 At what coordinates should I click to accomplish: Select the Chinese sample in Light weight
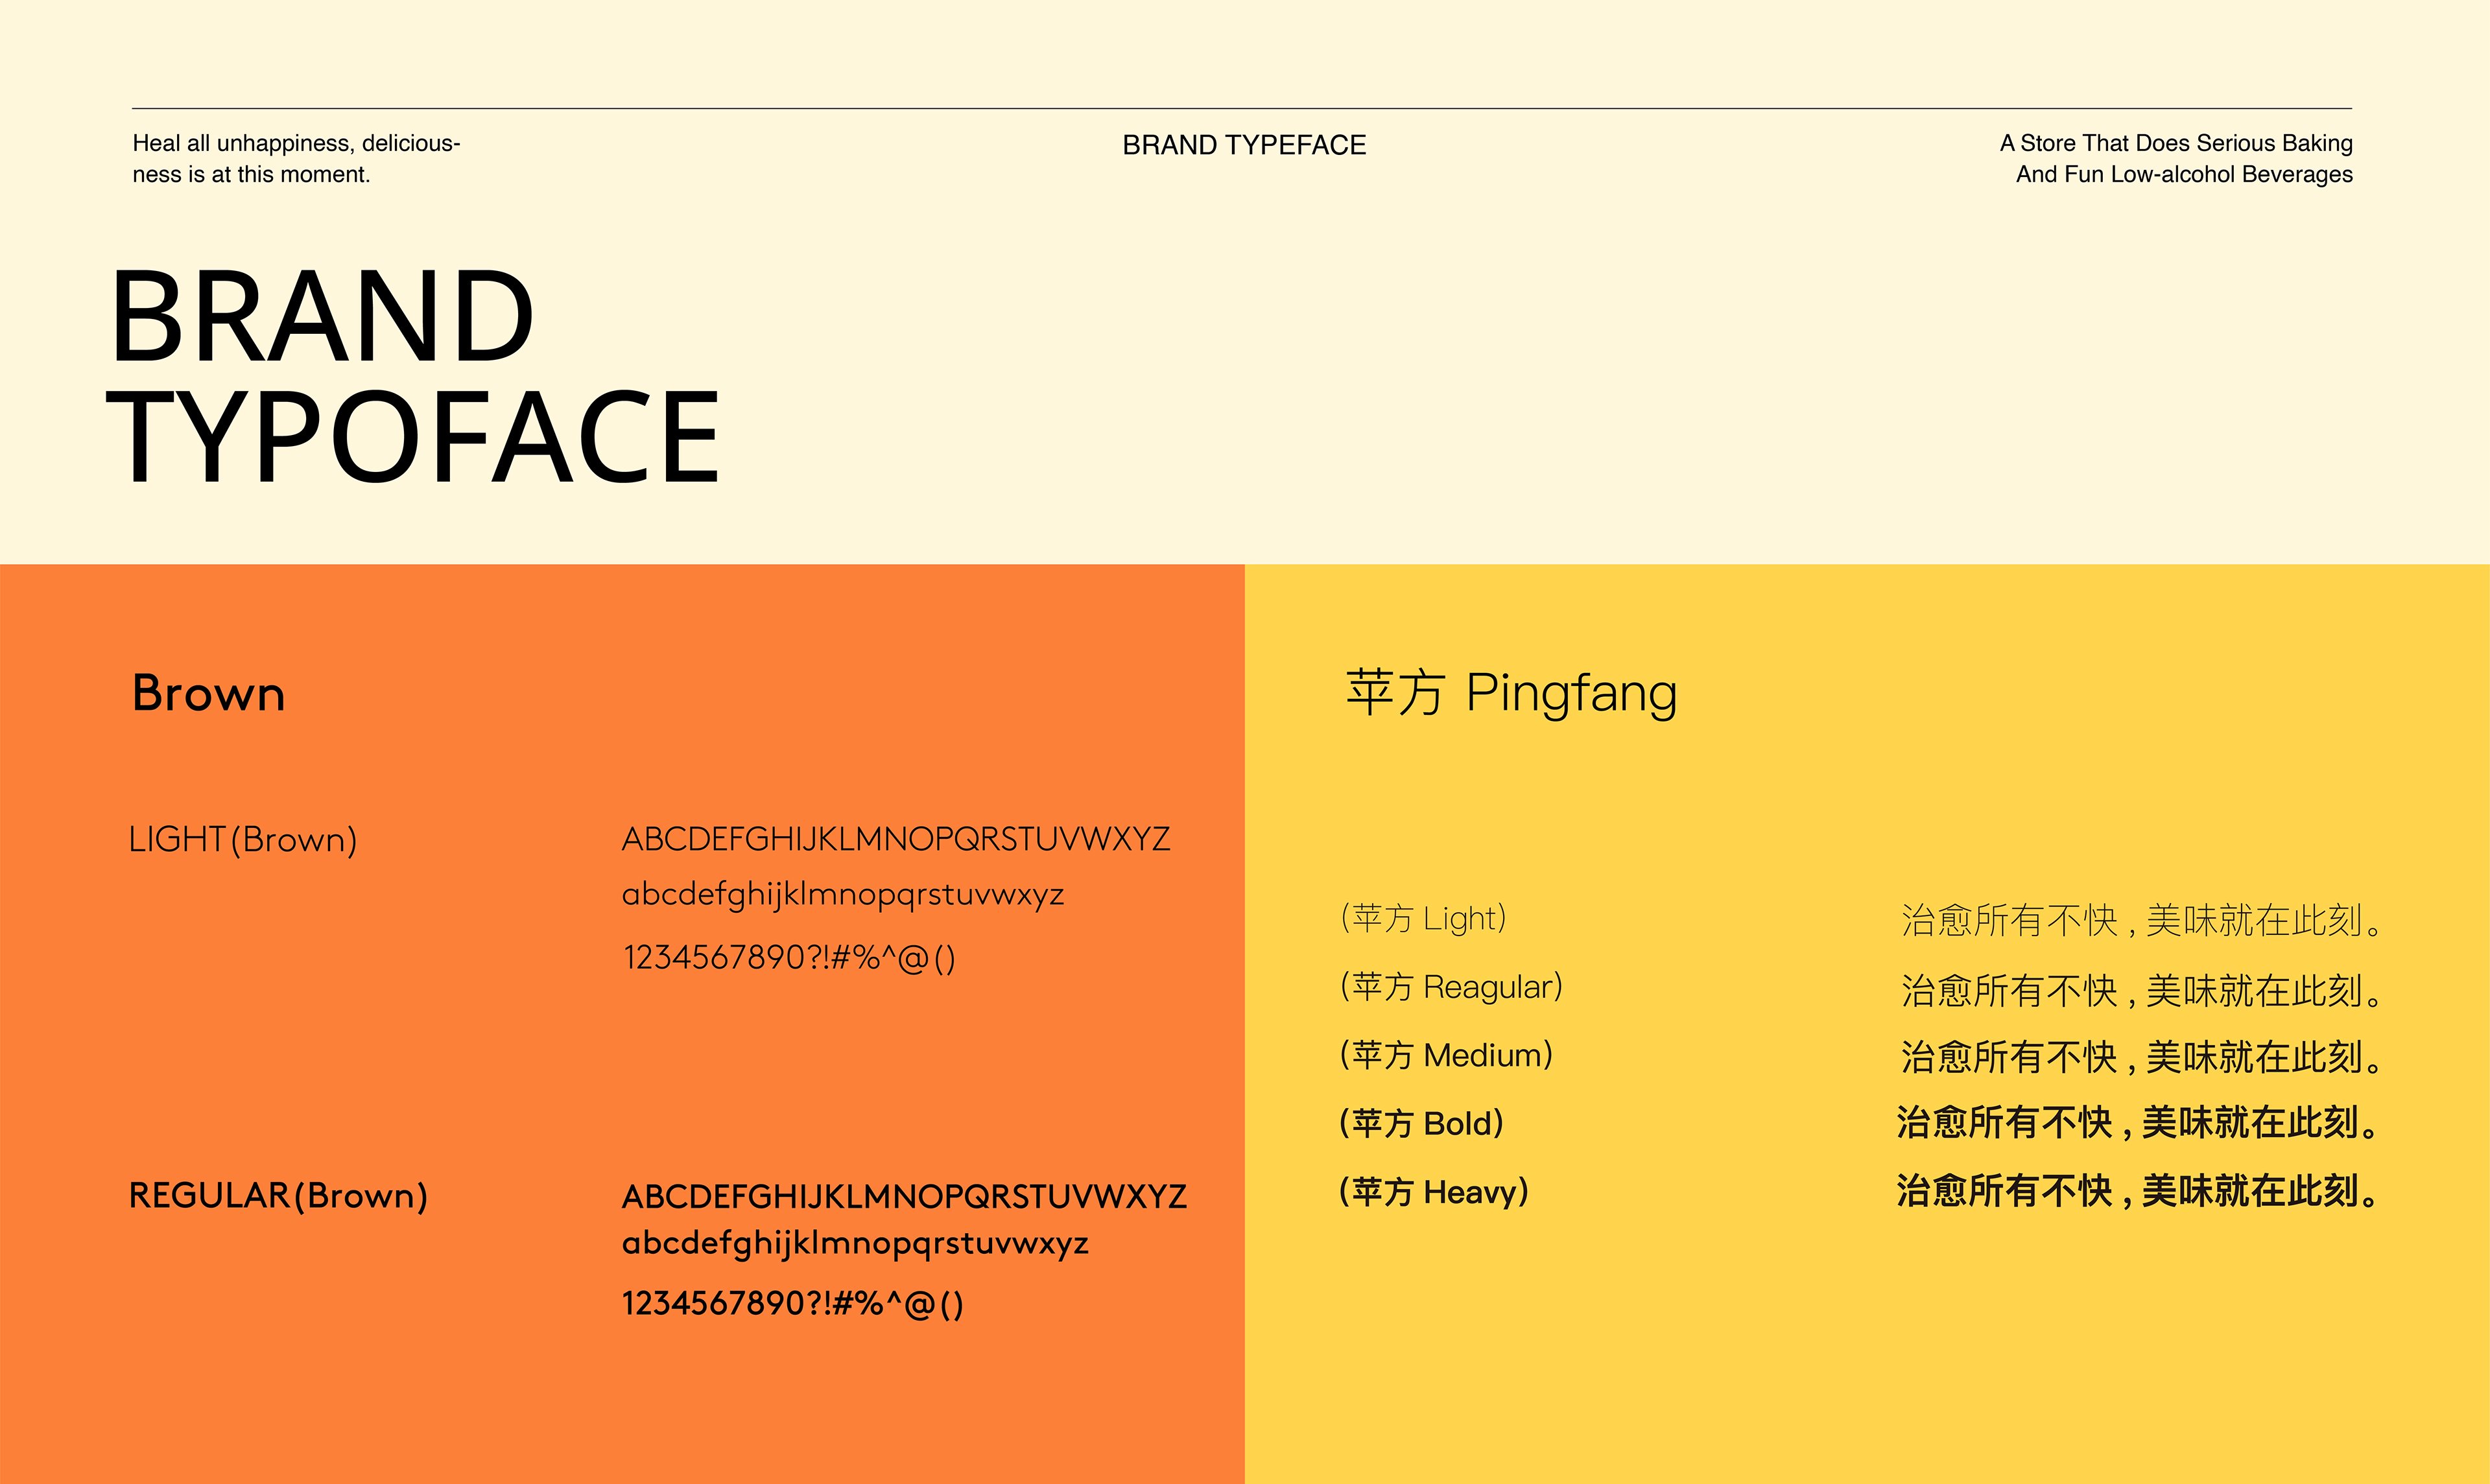(2141, 920)
